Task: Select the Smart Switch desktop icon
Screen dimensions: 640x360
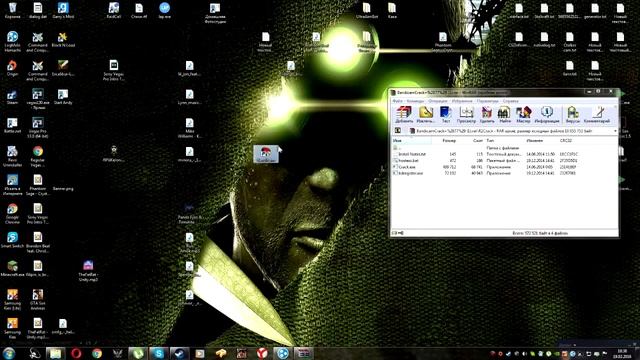Action: (x=12, y=240)
